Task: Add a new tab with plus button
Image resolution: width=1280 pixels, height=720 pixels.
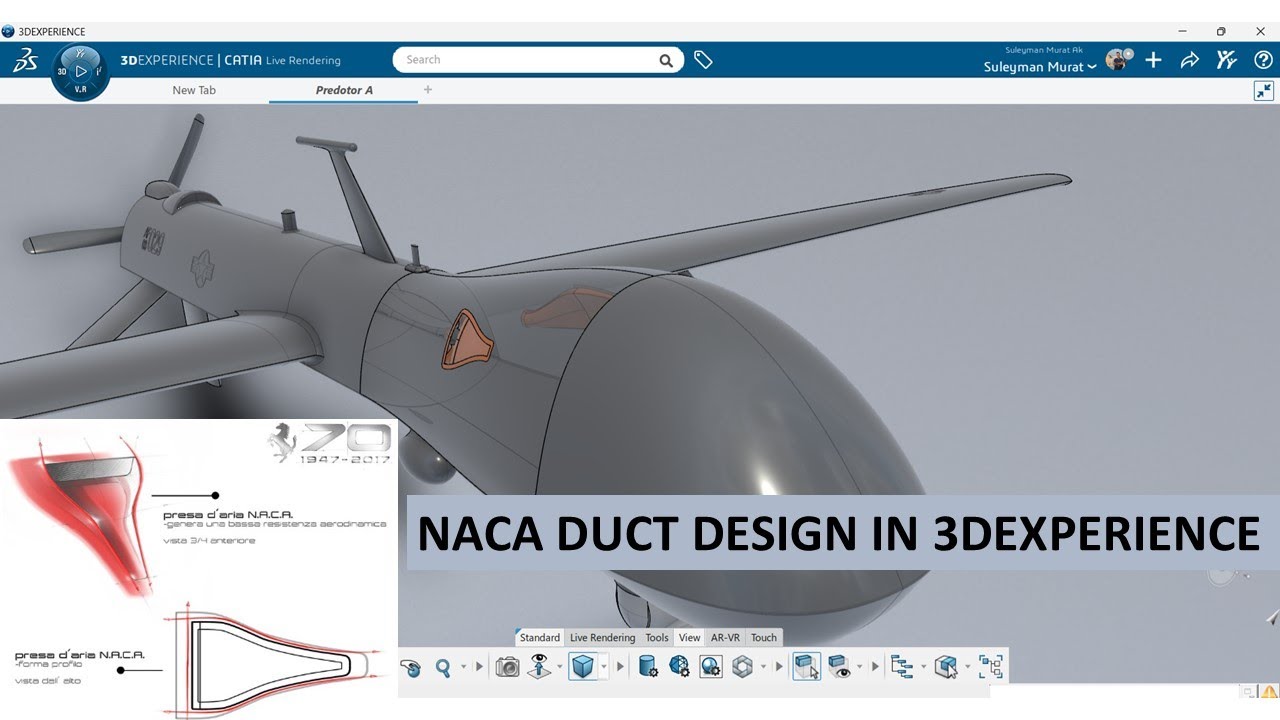Action: pyautogui.click(x=428, y=89)
